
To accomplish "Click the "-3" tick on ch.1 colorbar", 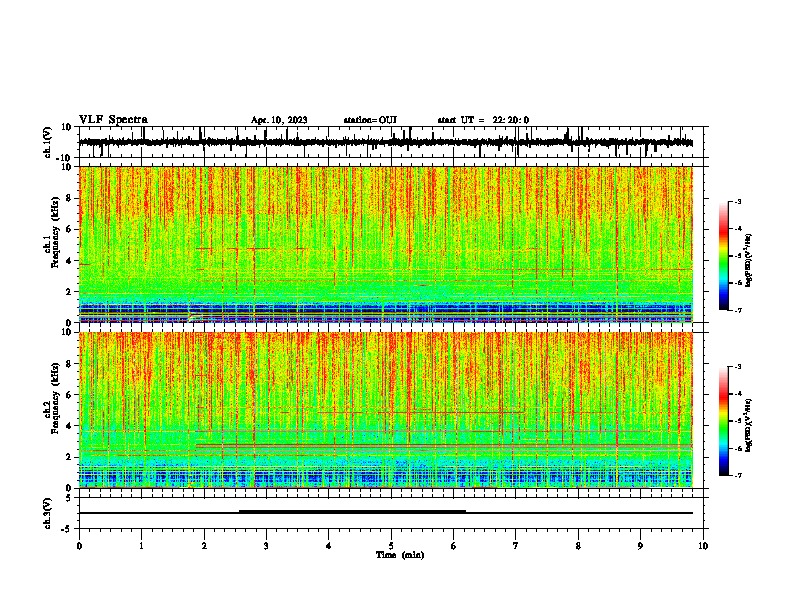I will tap(737, 201).
